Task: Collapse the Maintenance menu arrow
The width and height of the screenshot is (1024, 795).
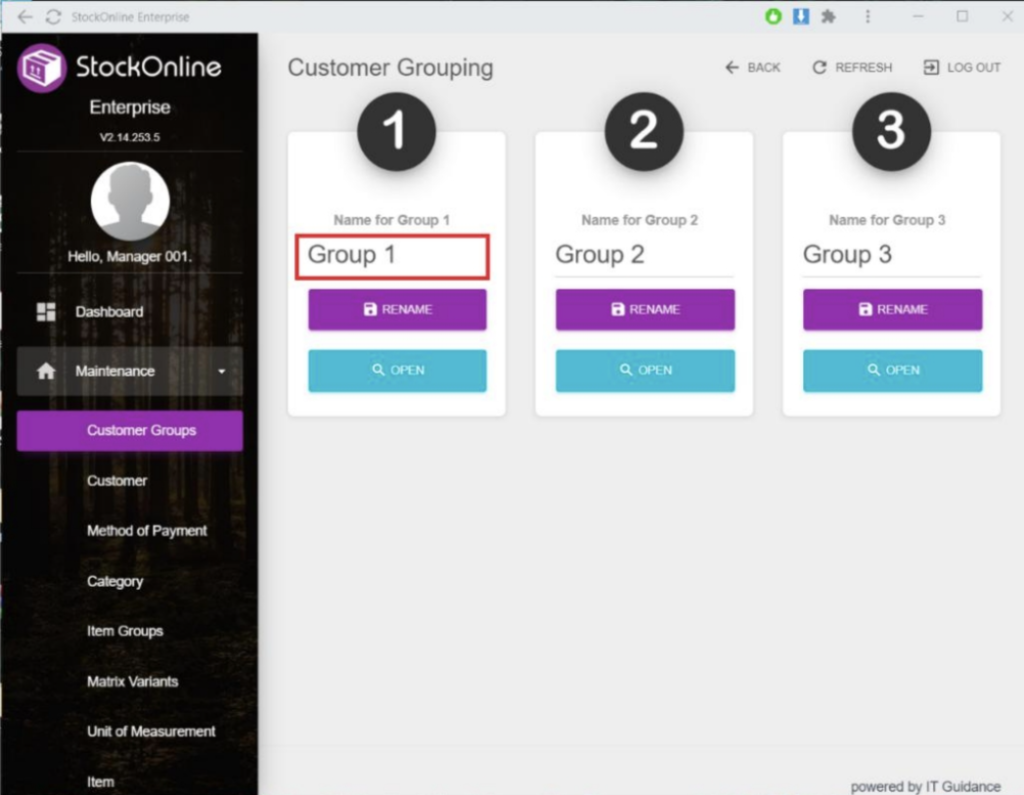Action: [x=221, y=372]
